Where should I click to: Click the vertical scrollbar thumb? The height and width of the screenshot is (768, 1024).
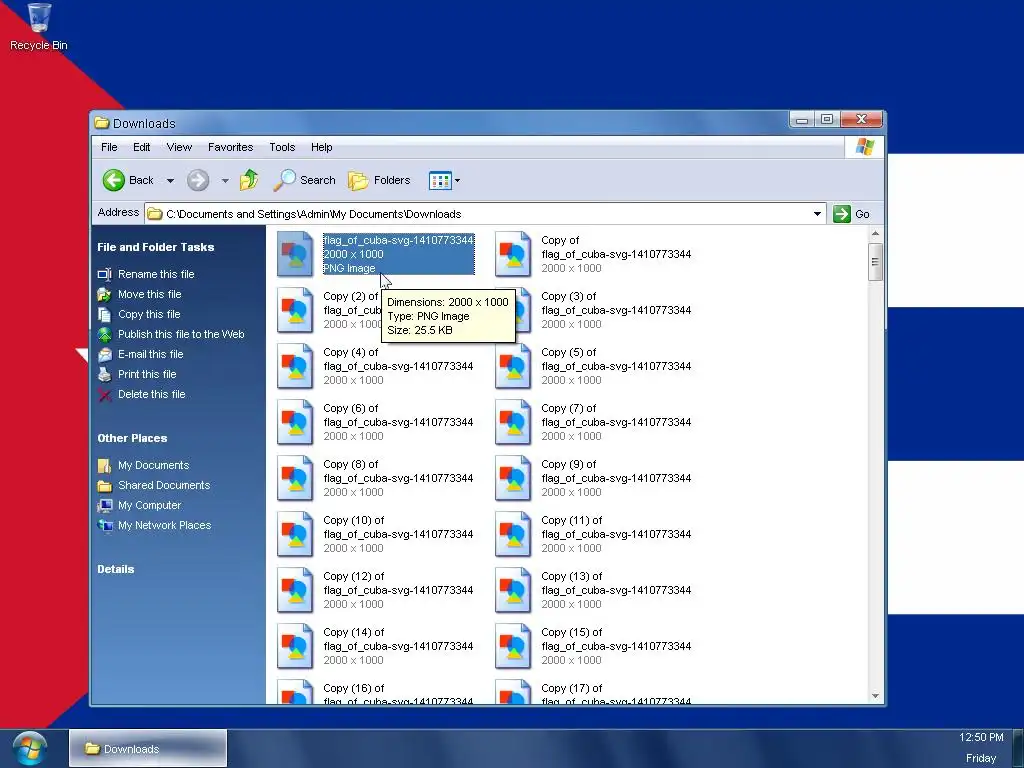click(875, 262)
